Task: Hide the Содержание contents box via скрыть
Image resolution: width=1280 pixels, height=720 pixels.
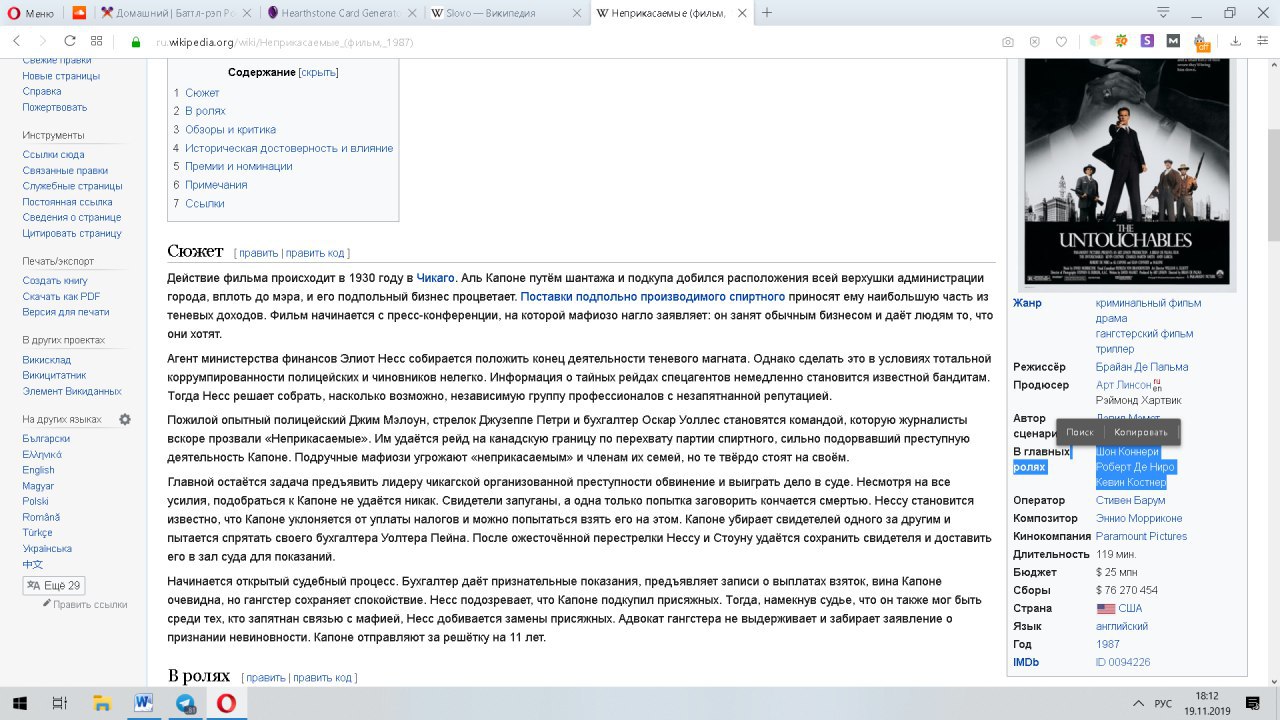Action: (x=318, y=72)
